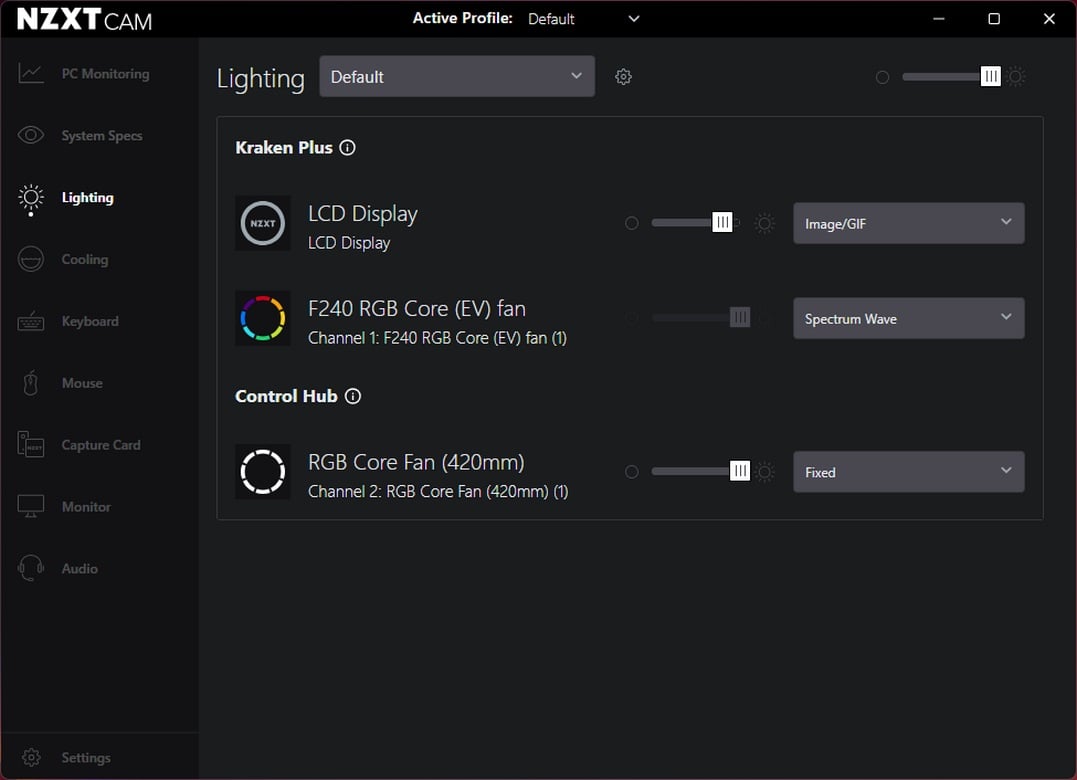Click the Kraken Plus info icon
The image size is (1077, 780).
point(348,148)
